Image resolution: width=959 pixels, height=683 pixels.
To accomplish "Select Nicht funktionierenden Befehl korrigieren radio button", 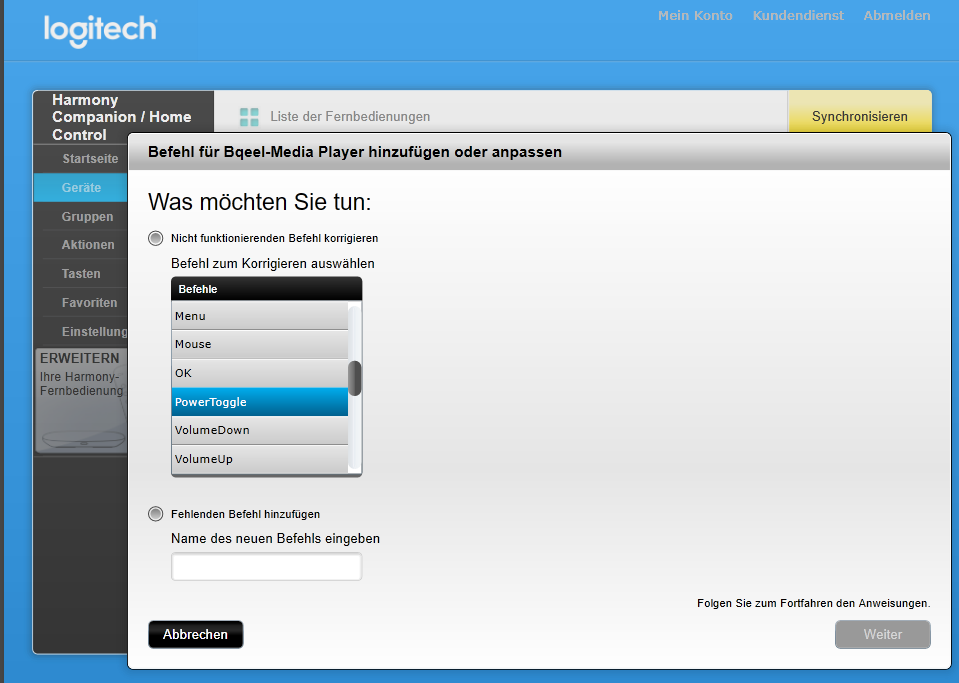I will click(155, 238).
